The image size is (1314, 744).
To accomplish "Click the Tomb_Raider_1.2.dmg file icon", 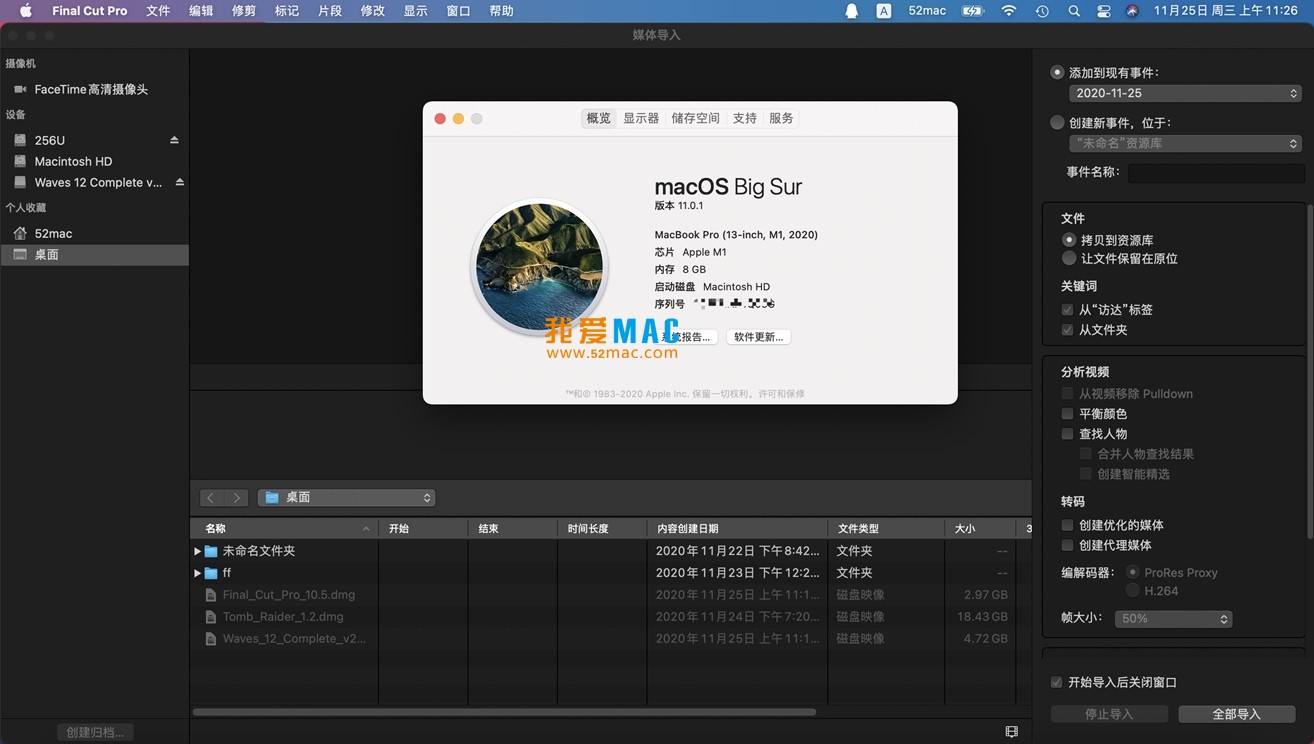I will pos(211,617).
